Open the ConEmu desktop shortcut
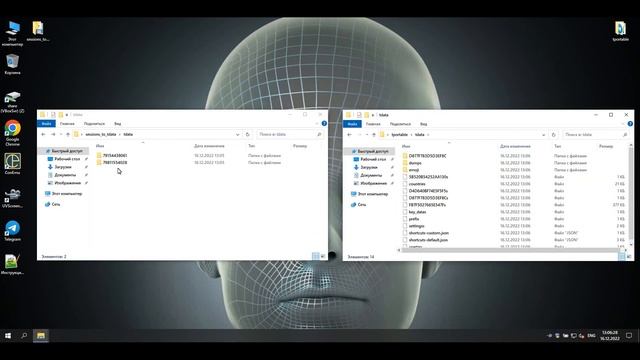The height and width of the screenshot is (360, 640). (12, 164)
